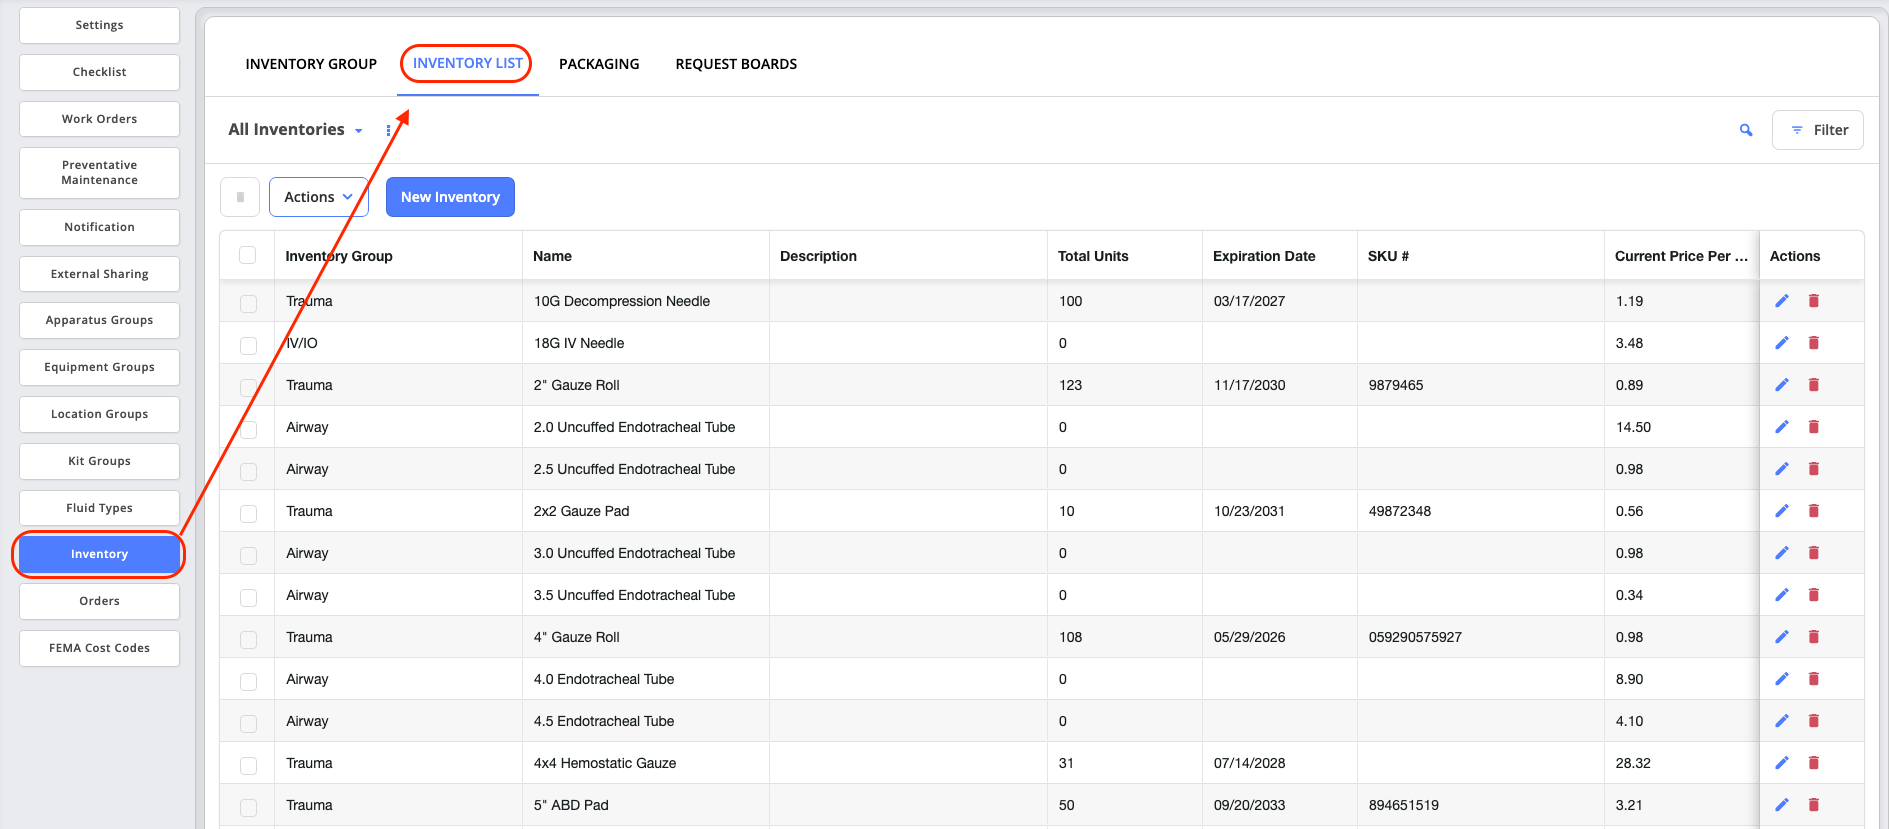The width and height of the screenshot is (1889, 829).
Task: Tick the 2" Gauze Roll checkbox
Action: click(x=249, y=387)
